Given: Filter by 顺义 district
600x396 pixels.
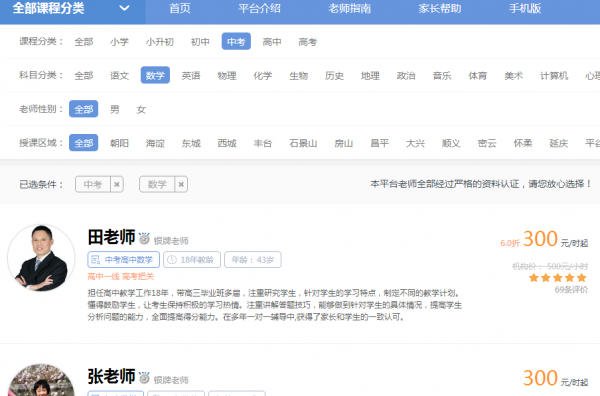Looking at the screenshot, I should 451,143.
